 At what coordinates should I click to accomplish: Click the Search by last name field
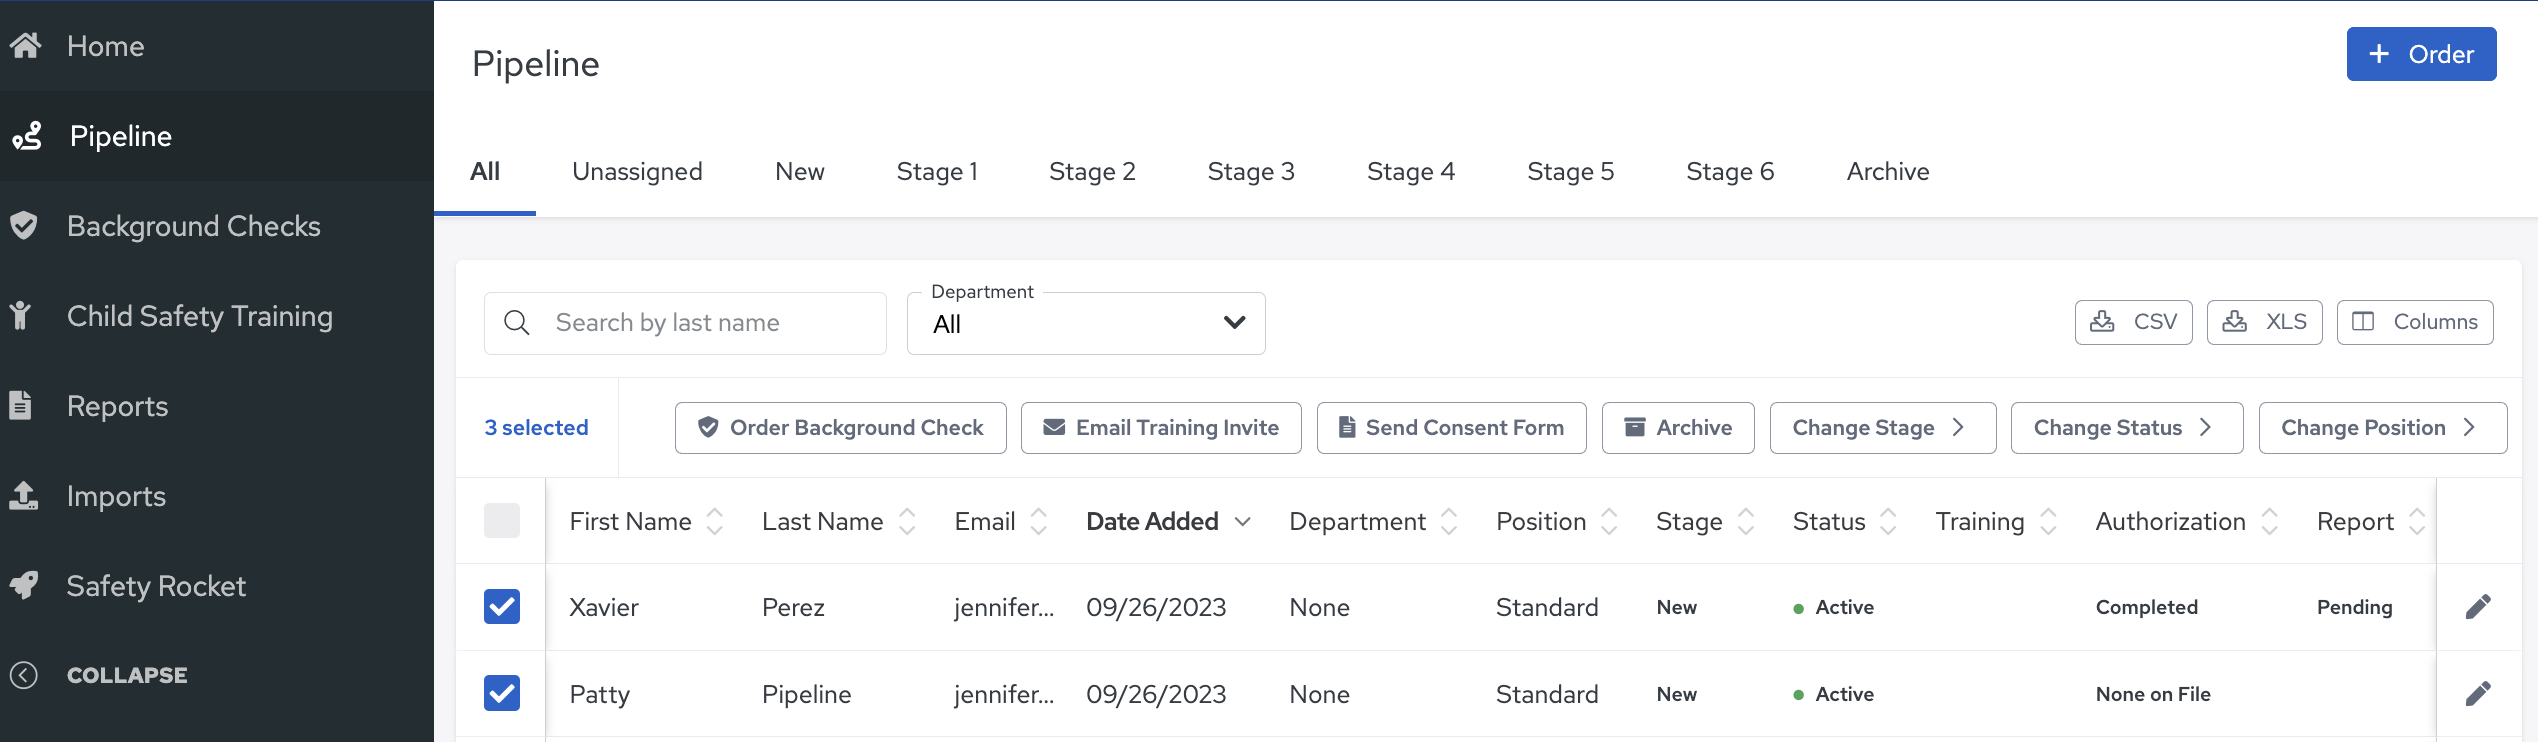tap(685, 323)
